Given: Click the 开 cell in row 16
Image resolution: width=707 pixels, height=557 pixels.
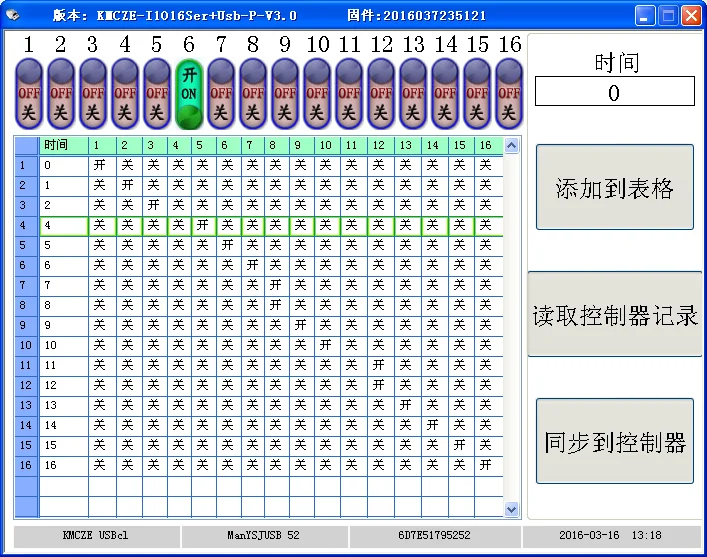Looking at the screenshot, I should (x=489, y=465).
